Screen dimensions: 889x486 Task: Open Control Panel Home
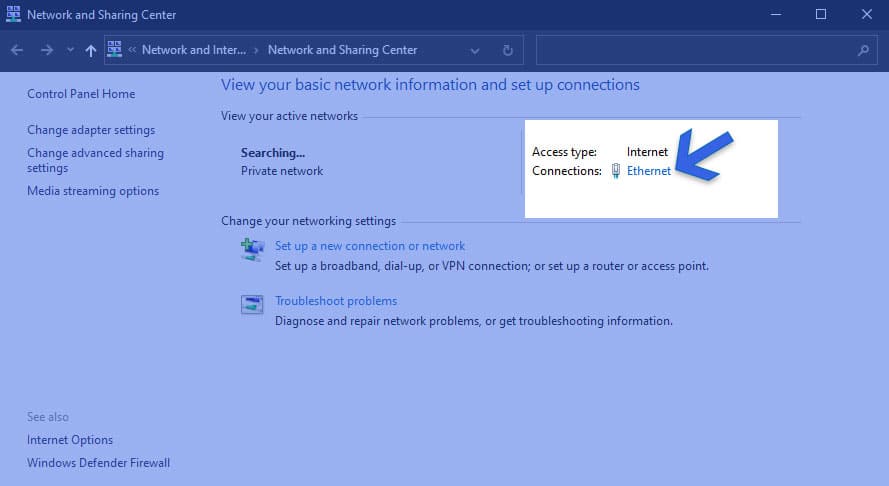(81, 94)
